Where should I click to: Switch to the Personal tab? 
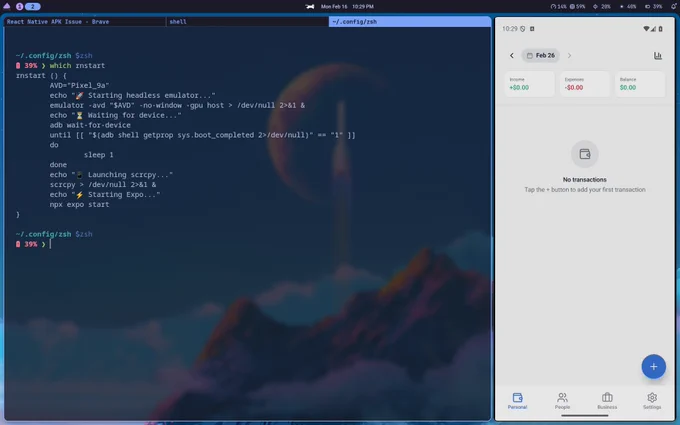[517, 401]
